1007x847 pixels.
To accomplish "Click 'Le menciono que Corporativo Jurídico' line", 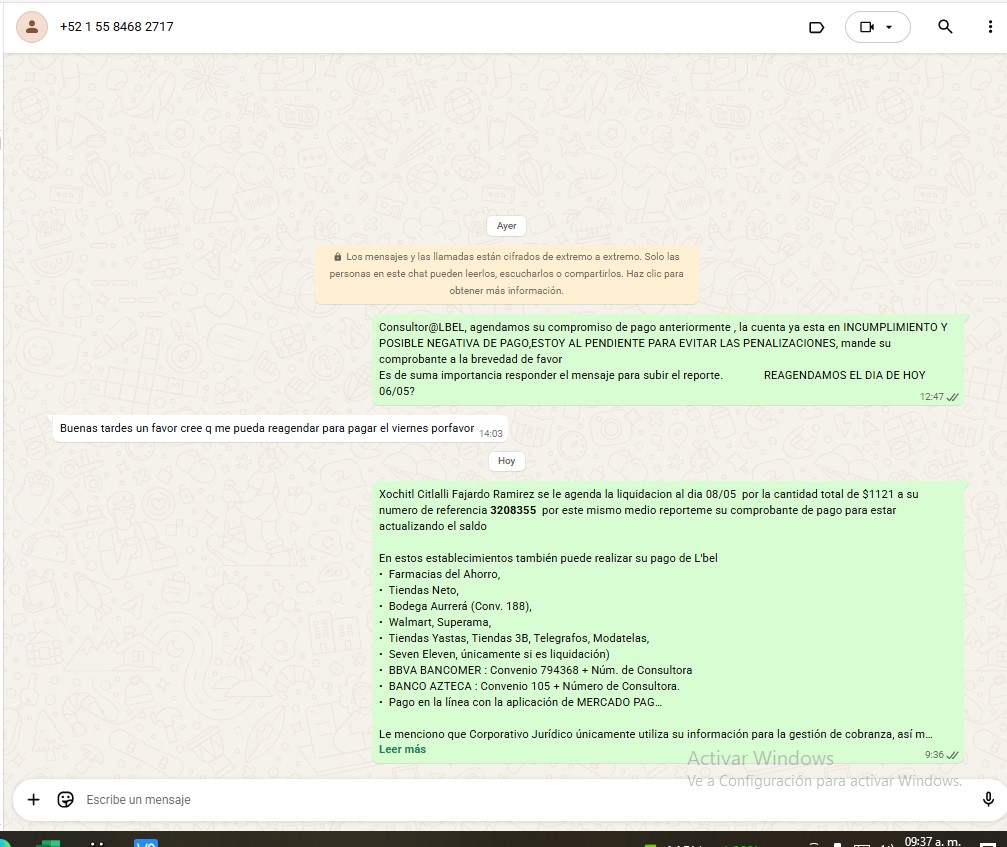I will point(655,734).
